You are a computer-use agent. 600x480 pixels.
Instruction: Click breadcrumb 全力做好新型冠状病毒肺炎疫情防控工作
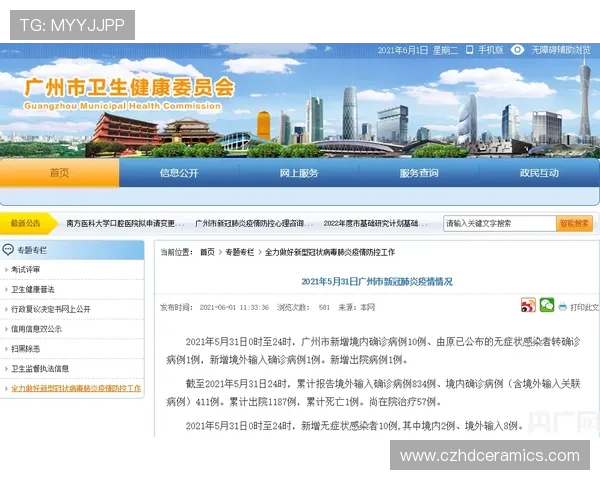tap(330, 252)
